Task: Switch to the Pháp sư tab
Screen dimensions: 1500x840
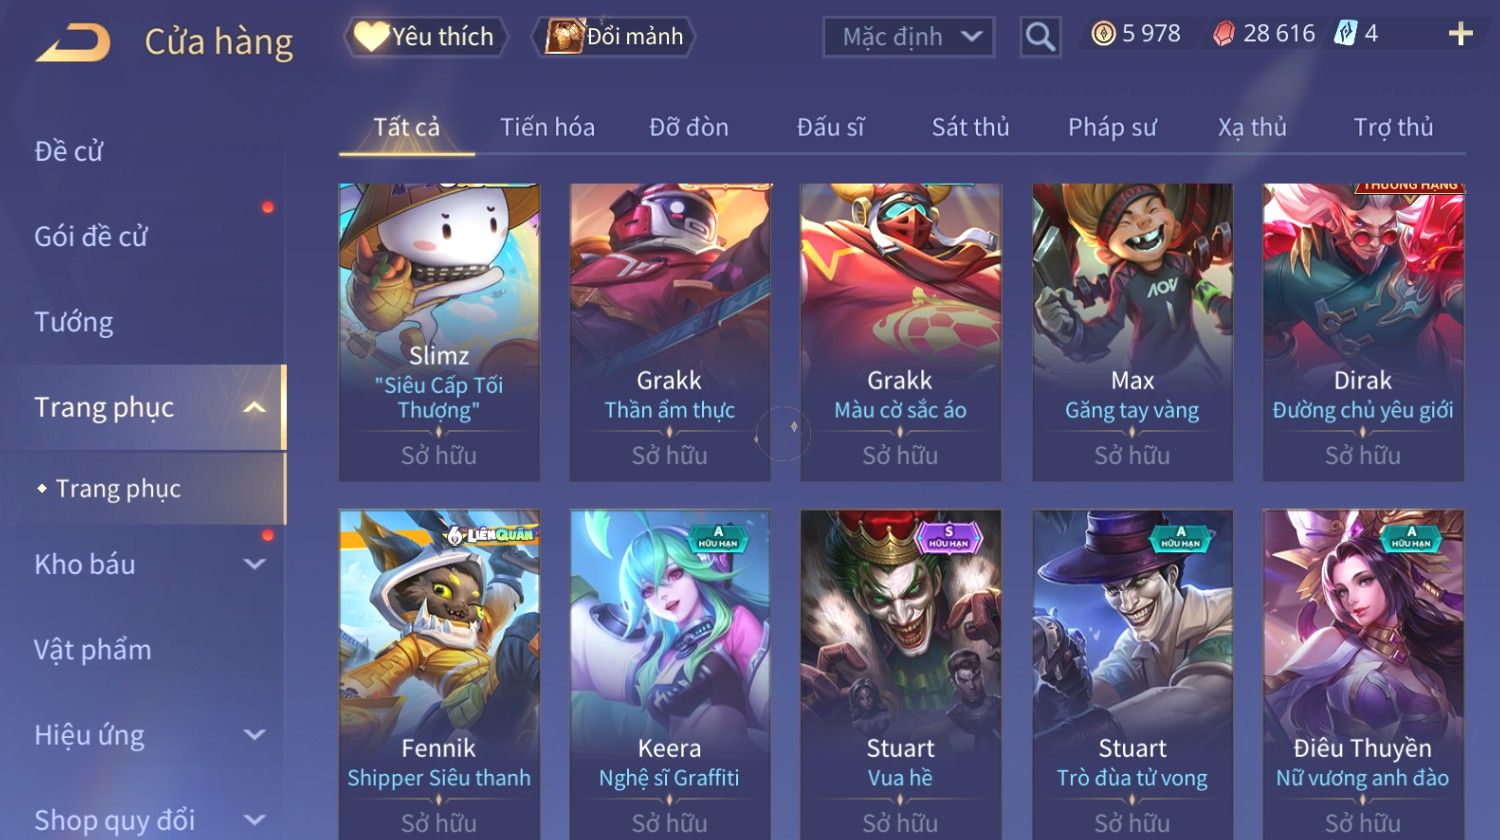Action: click(x=1112, y=127)
